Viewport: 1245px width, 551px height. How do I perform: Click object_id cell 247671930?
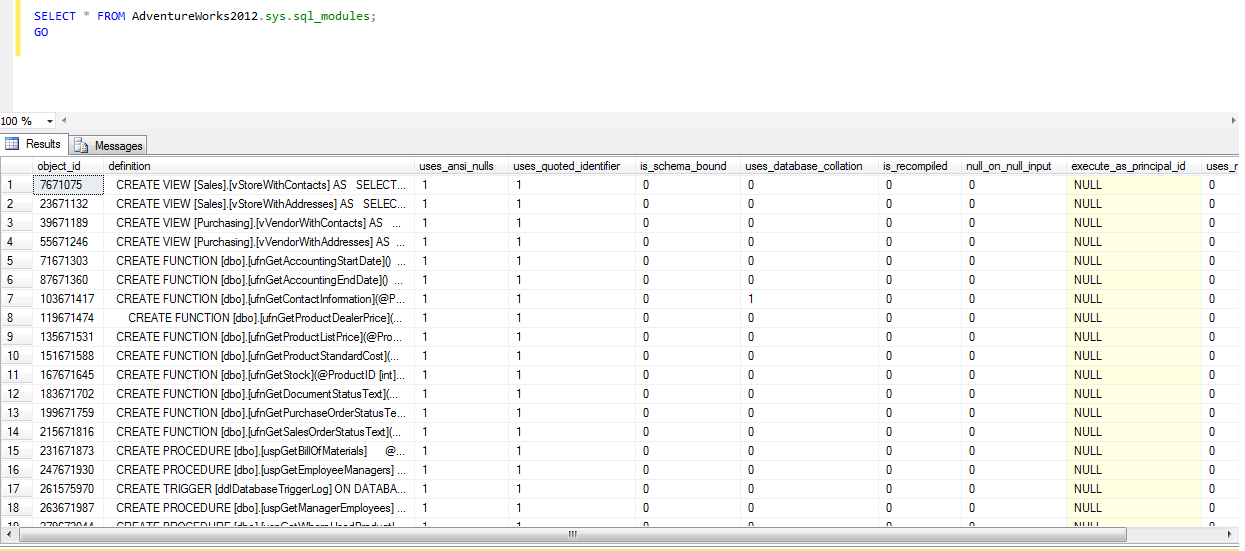[x=67, y=470]
